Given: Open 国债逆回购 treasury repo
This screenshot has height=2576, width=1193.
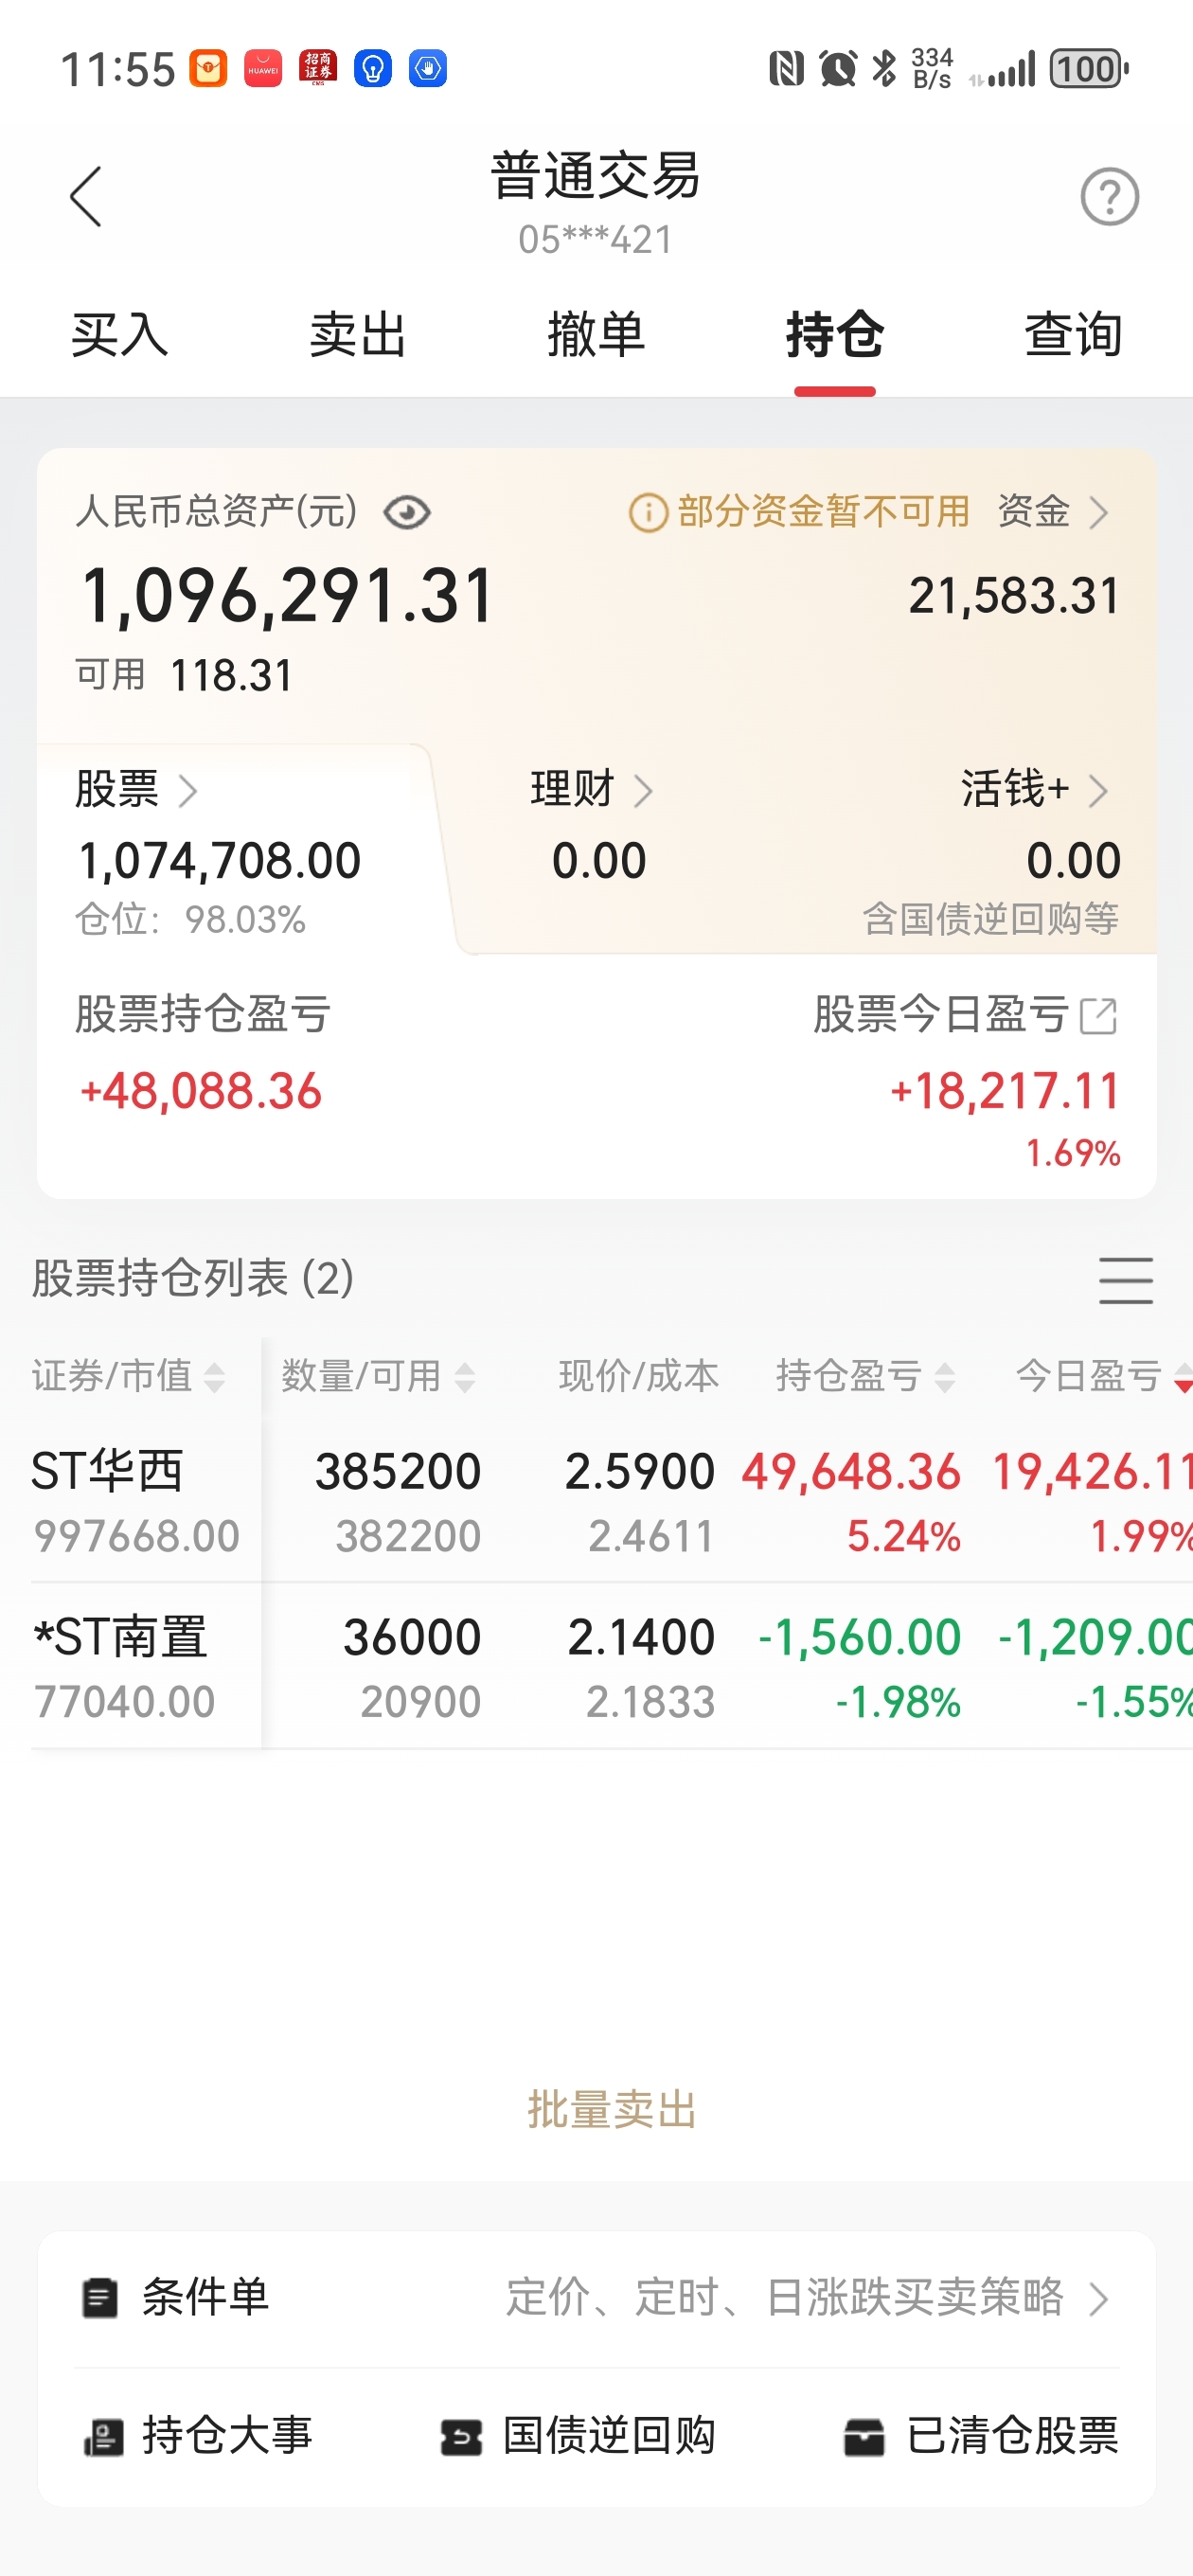Looking at the screenshot, I should coord(578,2435).
